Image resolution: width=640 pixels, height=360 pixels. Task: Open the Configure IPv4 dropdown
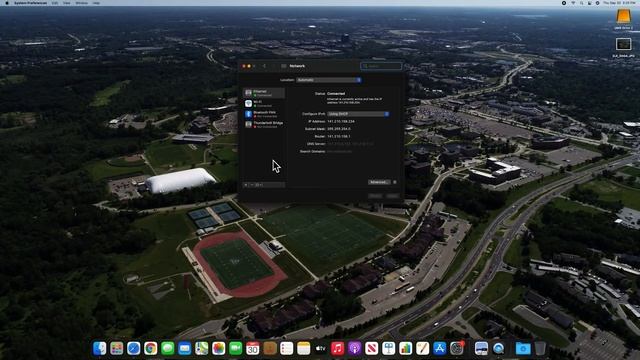click(x=358, y=114)
